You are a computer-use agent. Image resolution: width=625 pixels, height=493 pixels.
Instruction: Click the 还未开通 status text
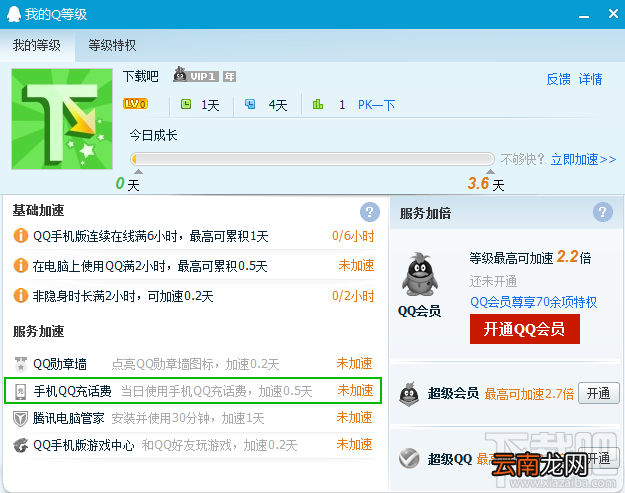493,281
